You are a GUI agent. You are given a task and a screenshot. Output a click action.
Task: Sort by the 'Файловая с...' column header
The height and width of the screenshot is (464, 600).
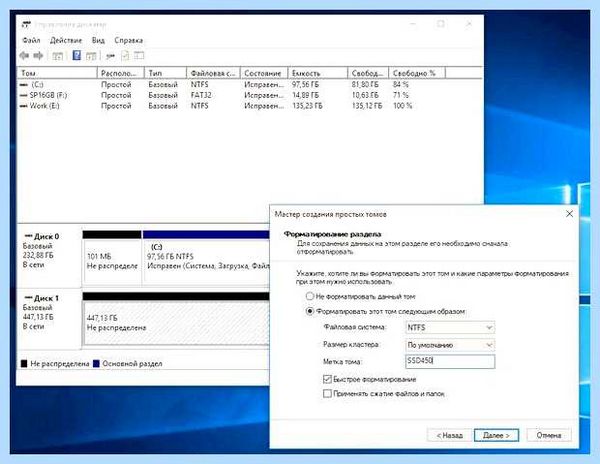click(213, 73)
